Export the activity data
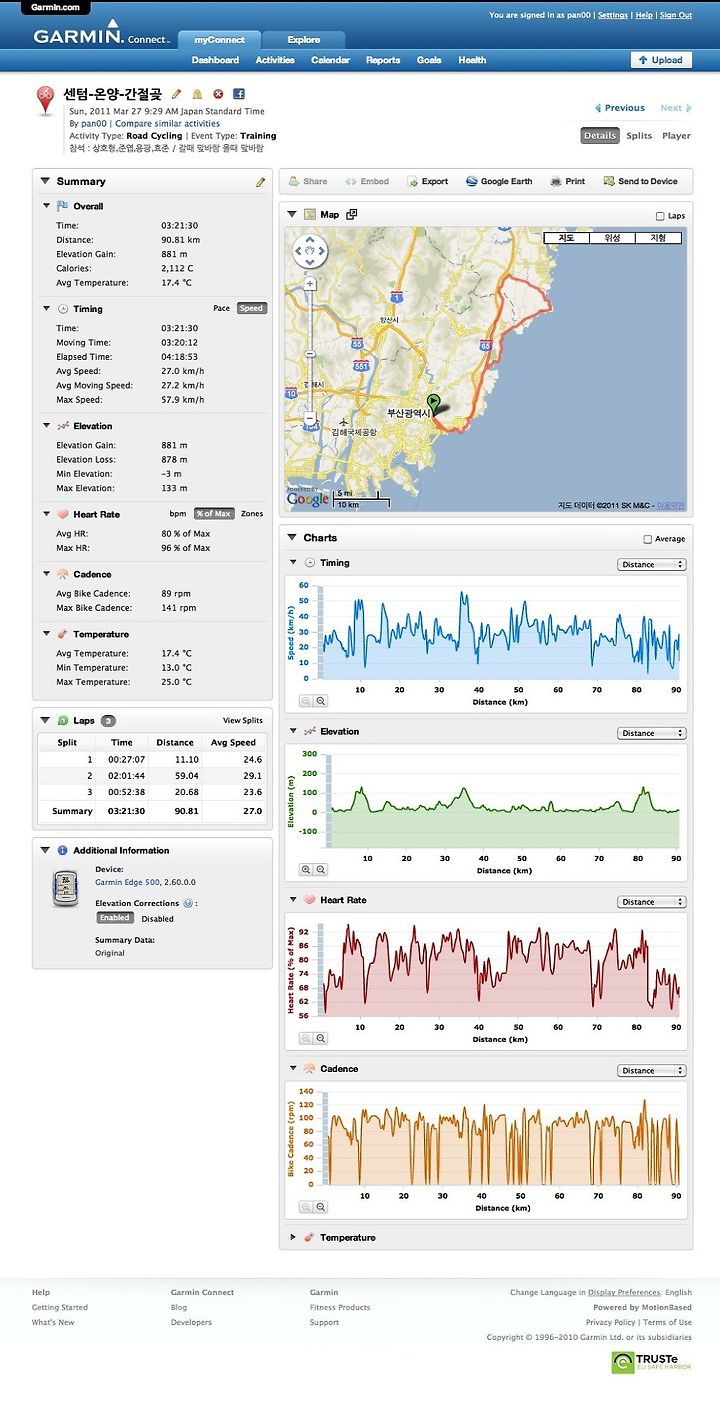Image resolution: width=720 pixels, height=1427 pixels. [427, 182]
